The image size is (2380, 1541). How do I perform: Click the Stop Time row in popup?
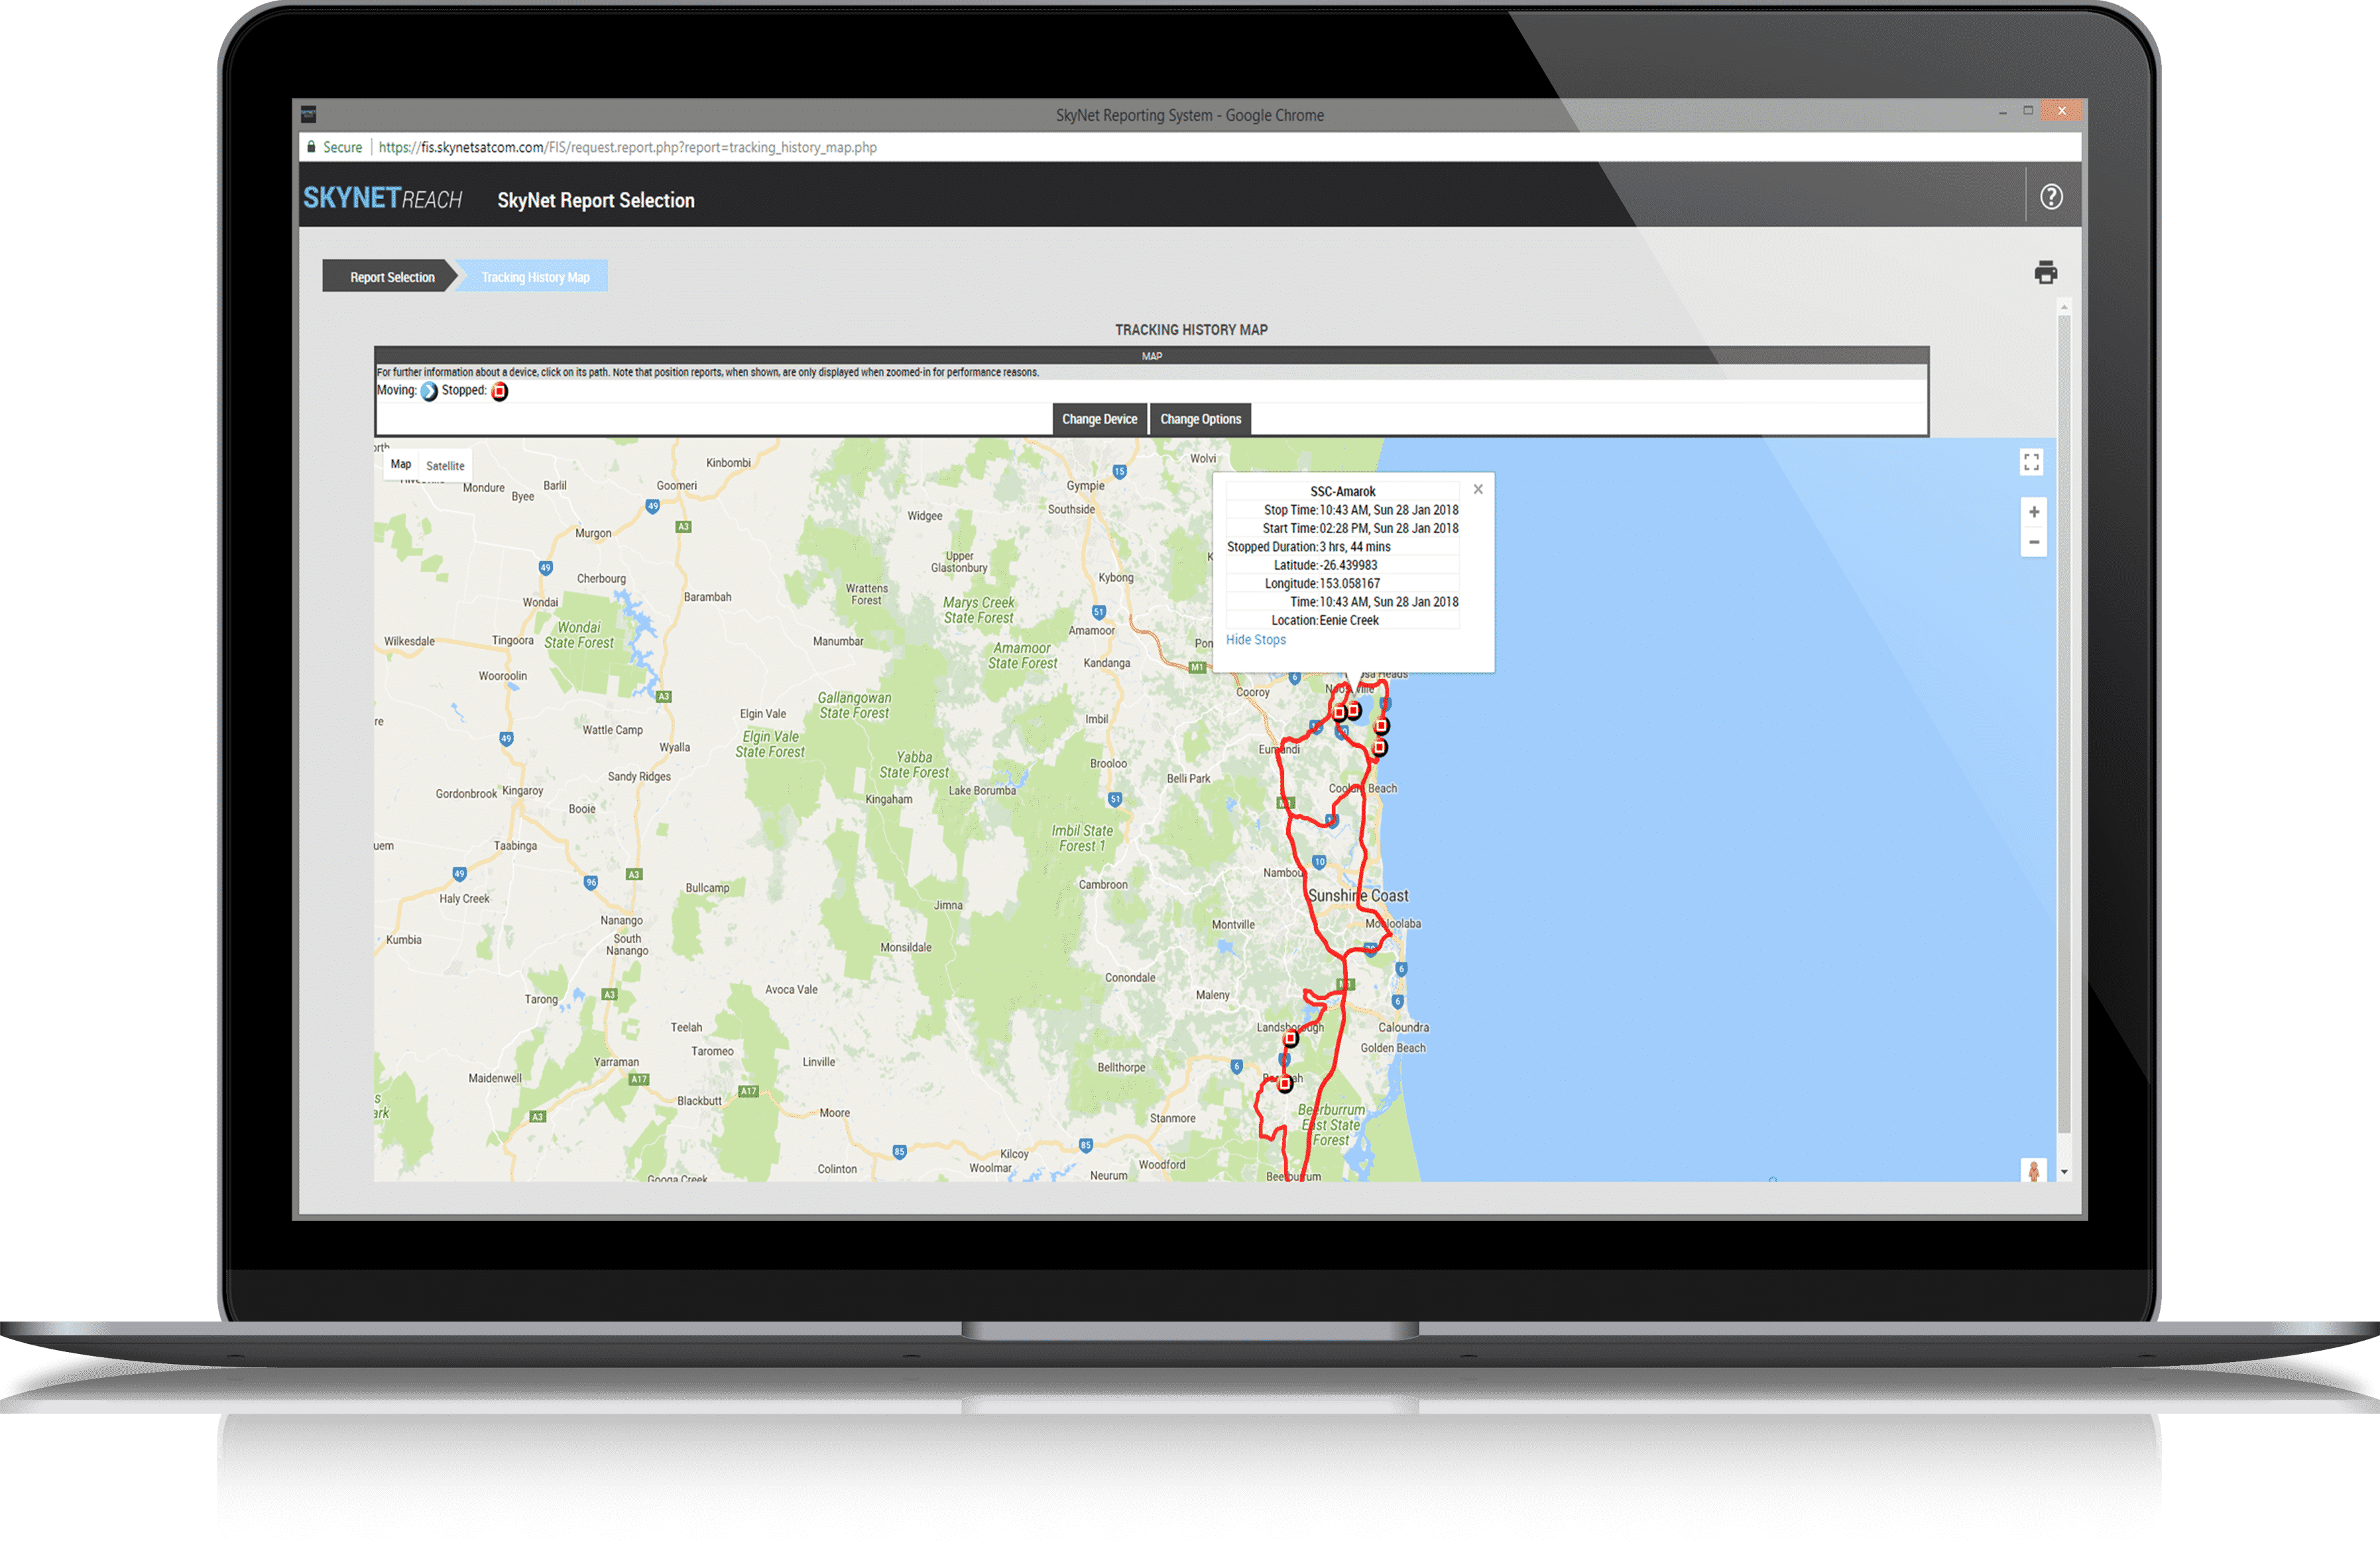pos(1343,510)
